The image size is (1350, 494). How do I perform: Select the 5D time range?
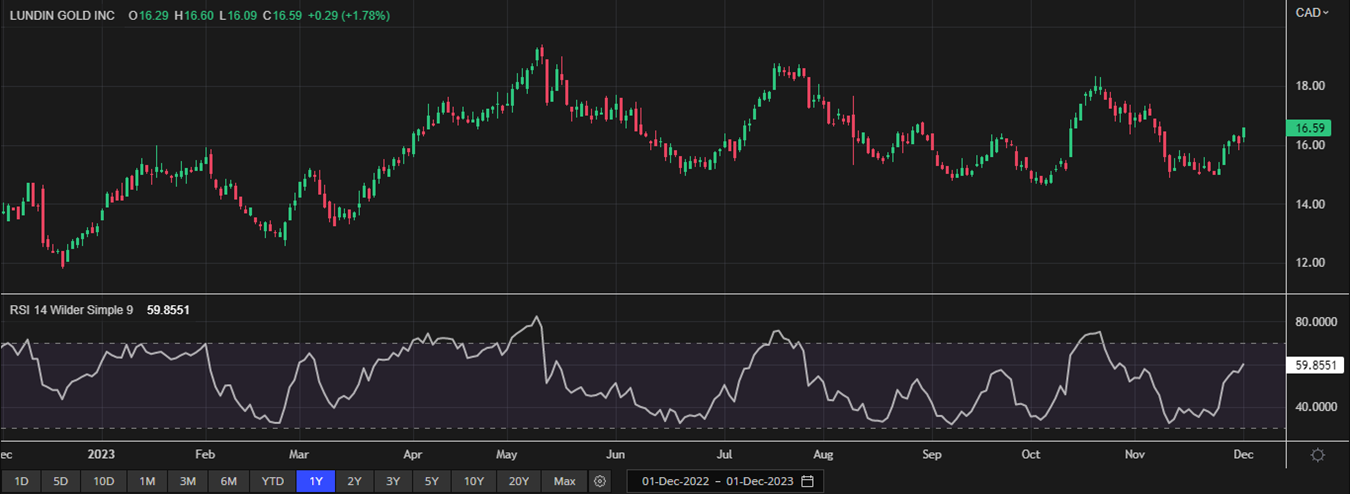point(60,481)
